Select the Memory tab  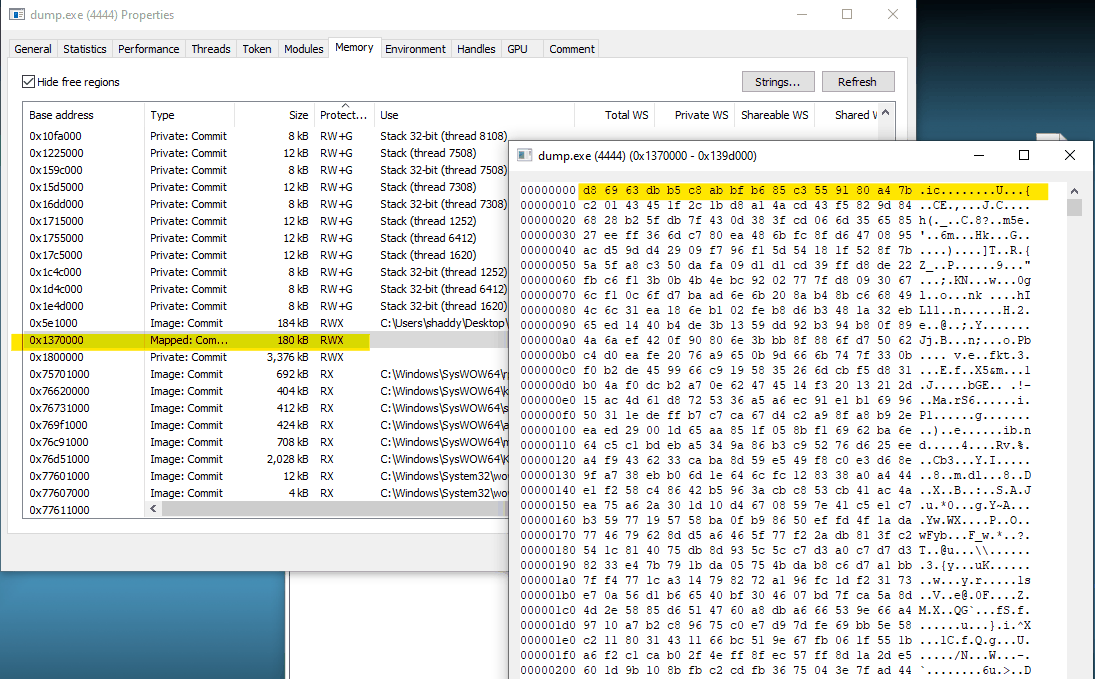click(354, 48)
